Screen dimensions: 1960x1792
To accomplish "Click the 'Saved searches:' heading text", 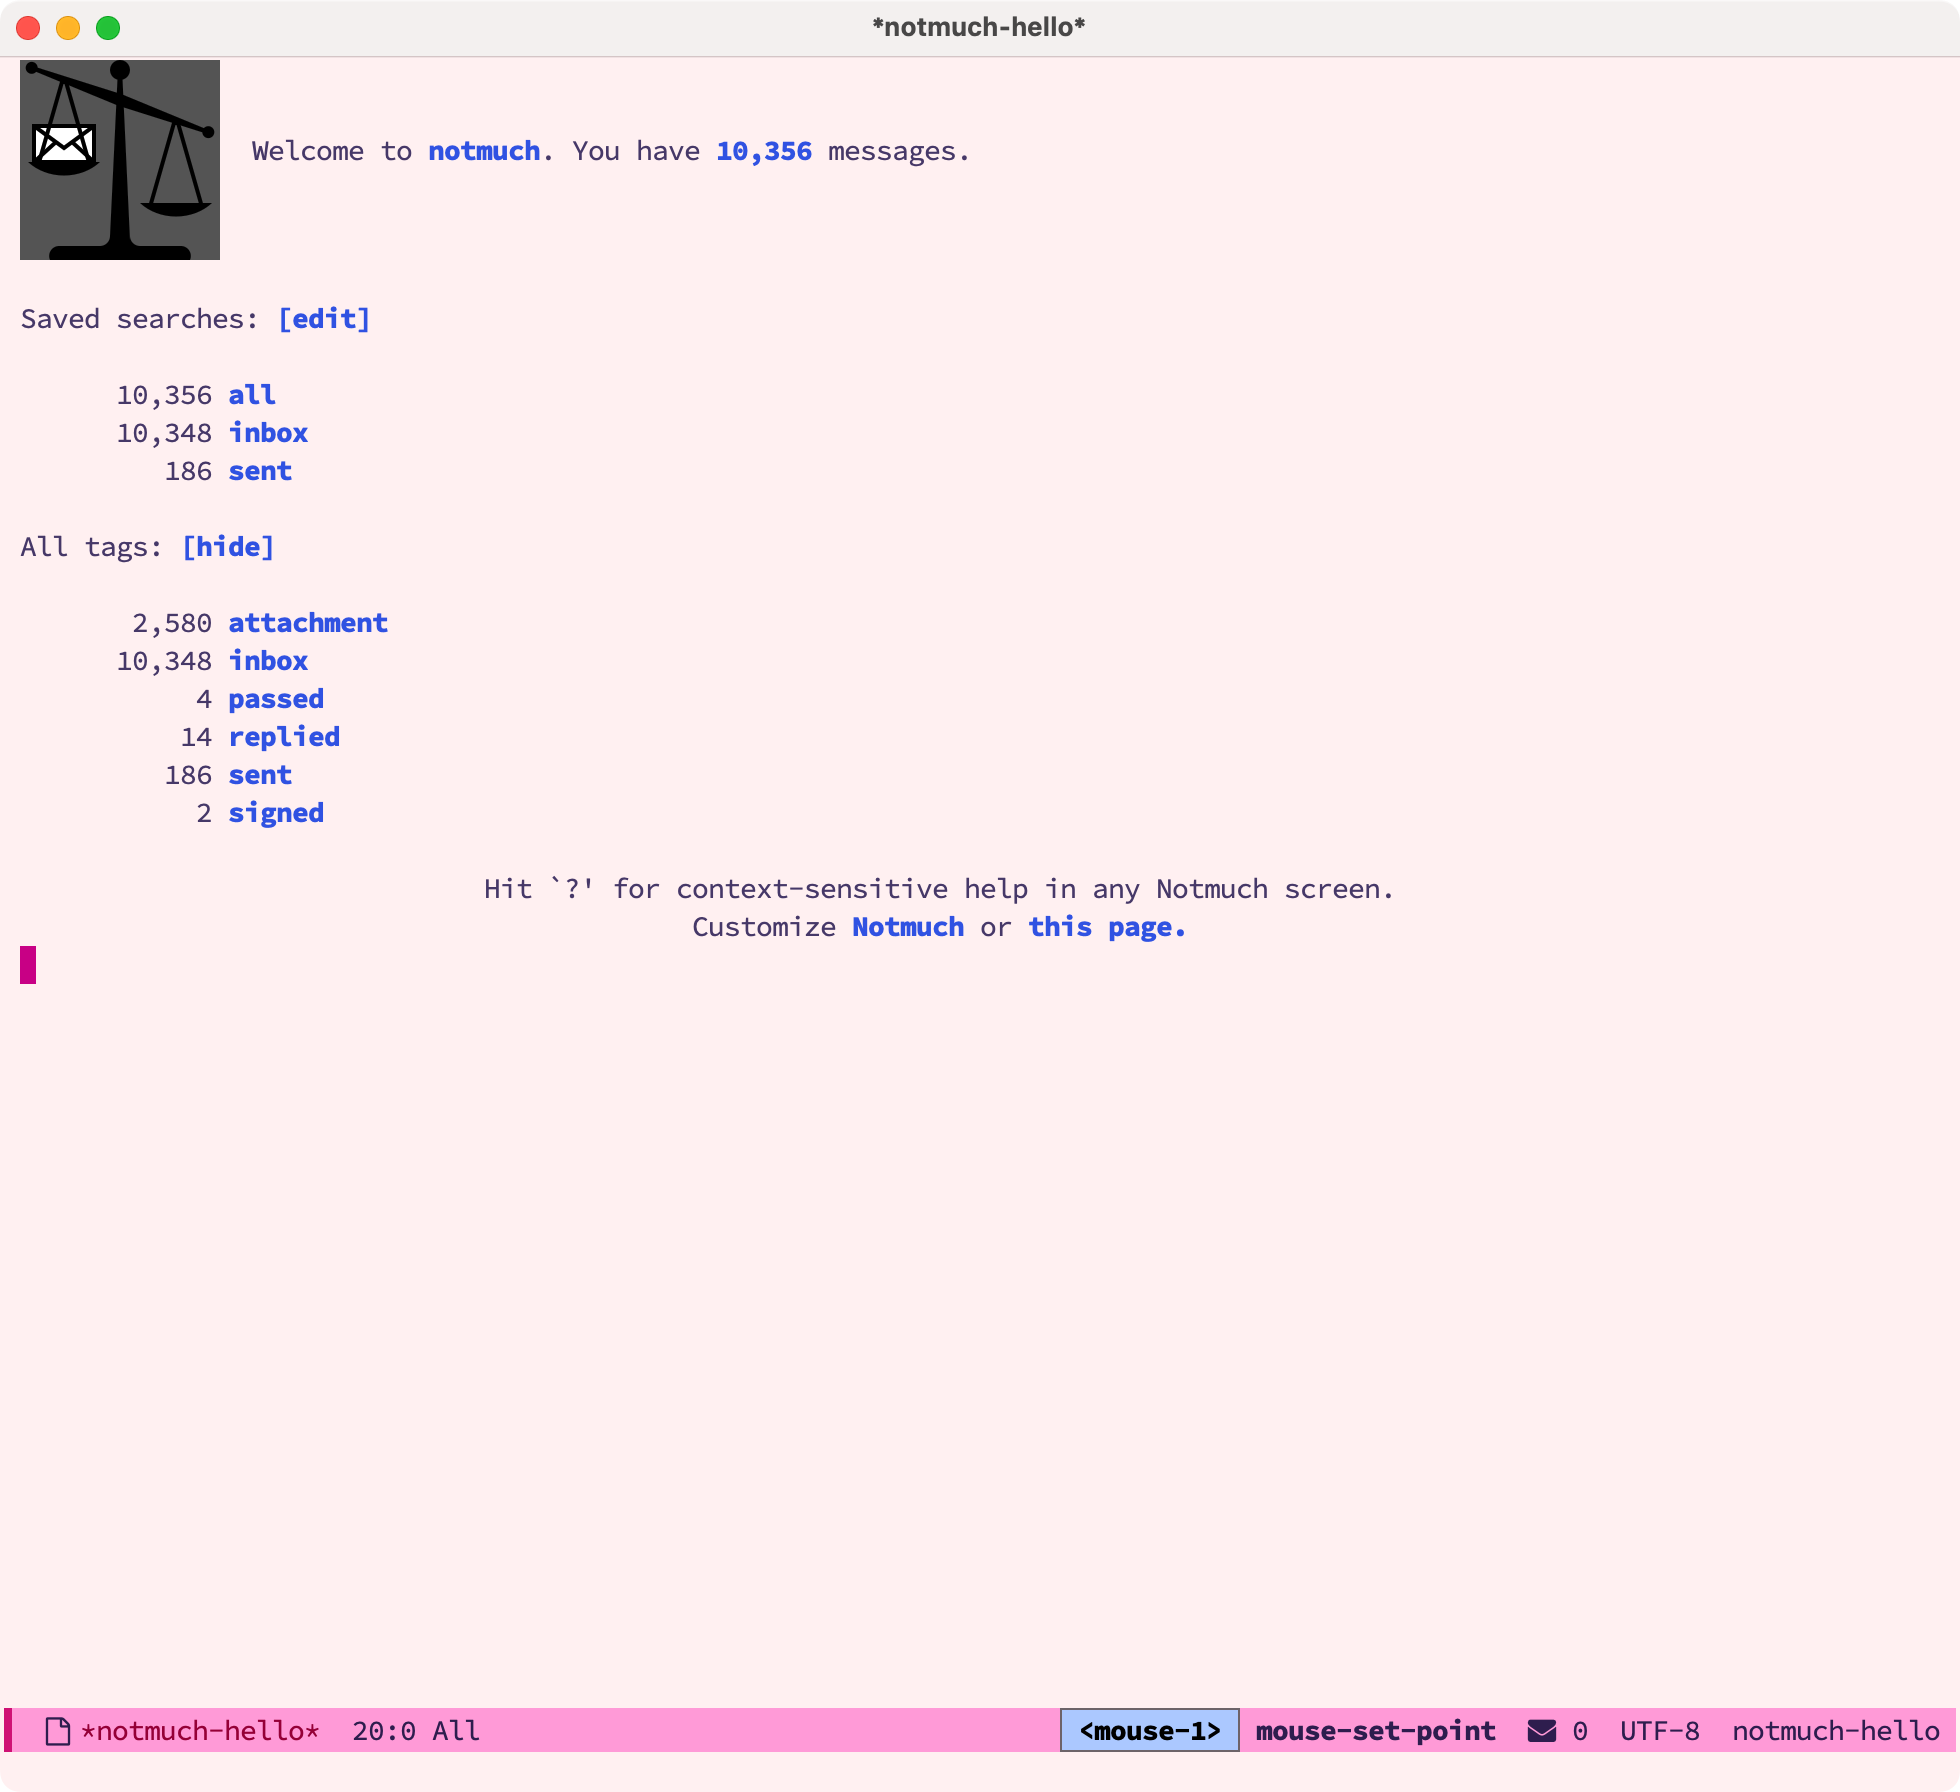I will (x=140, y=319).
